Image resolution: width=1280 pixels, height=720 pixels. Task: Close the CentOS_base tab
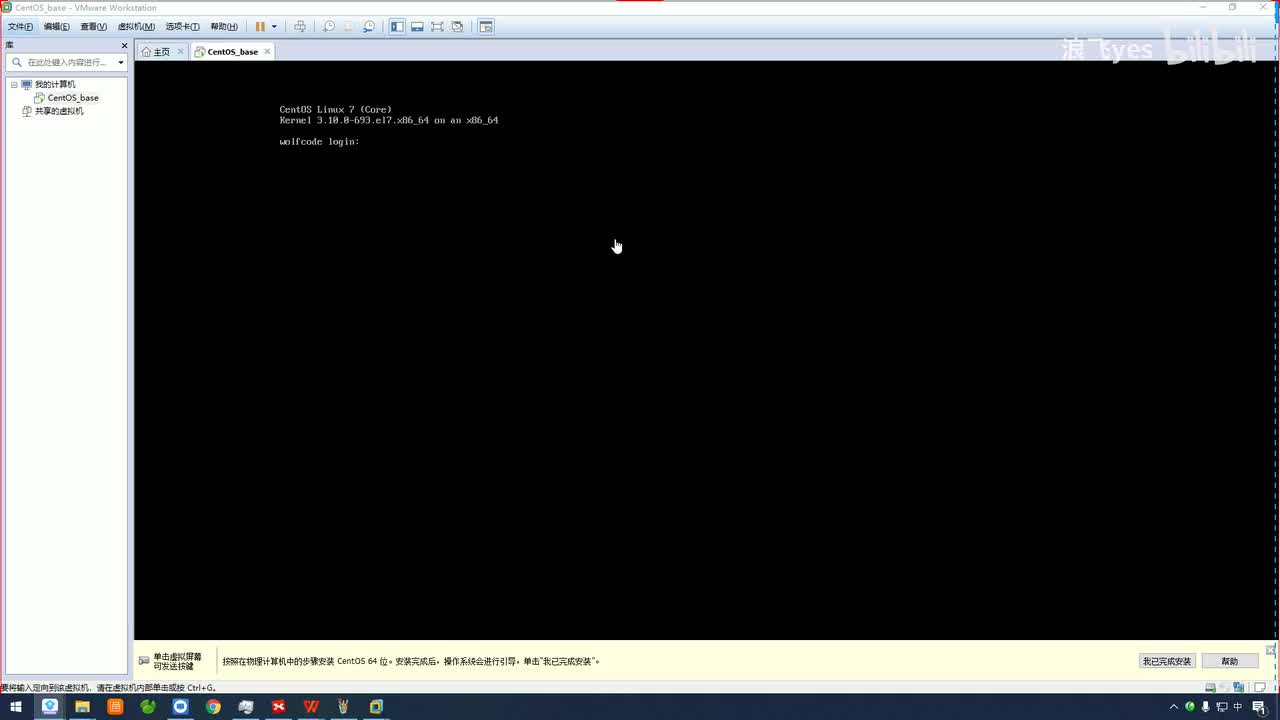point(266,51)
